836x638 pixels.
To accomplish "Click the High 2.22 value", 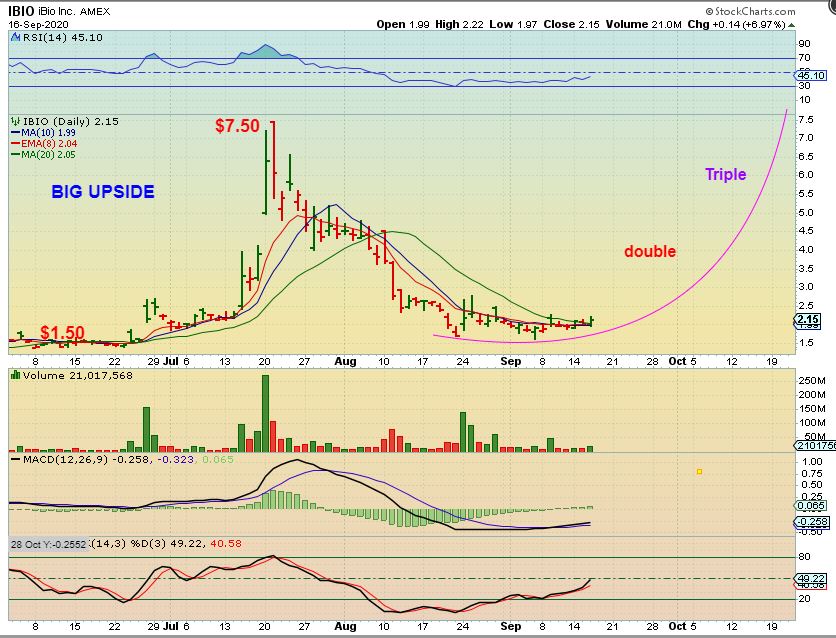I will (459, 25).
